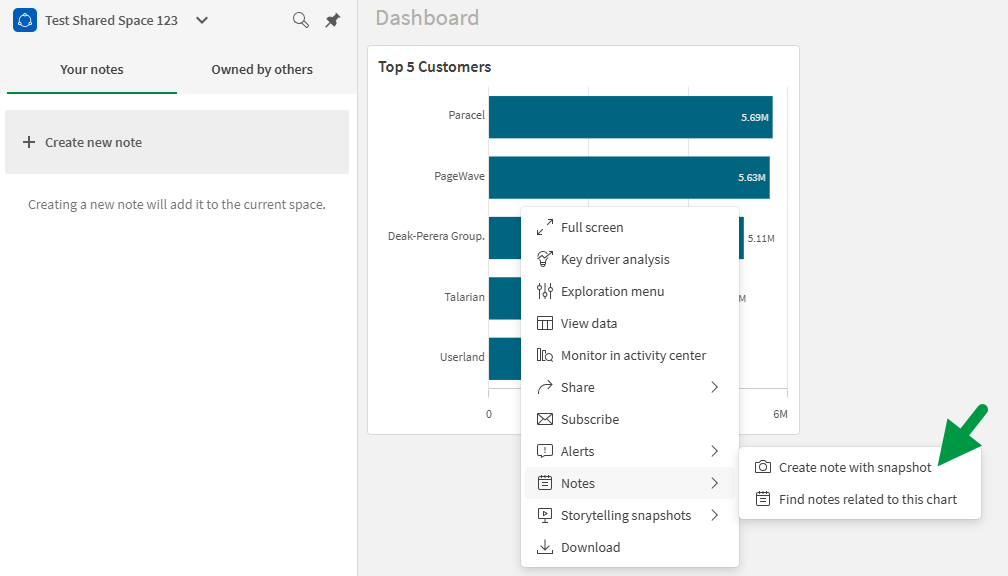Image resolution: width=1008 pixels, height=576 pixels.
Task: Click the Key driver analysis lightbulb icon
Action: pyautogui.click(x=545, y=260)
